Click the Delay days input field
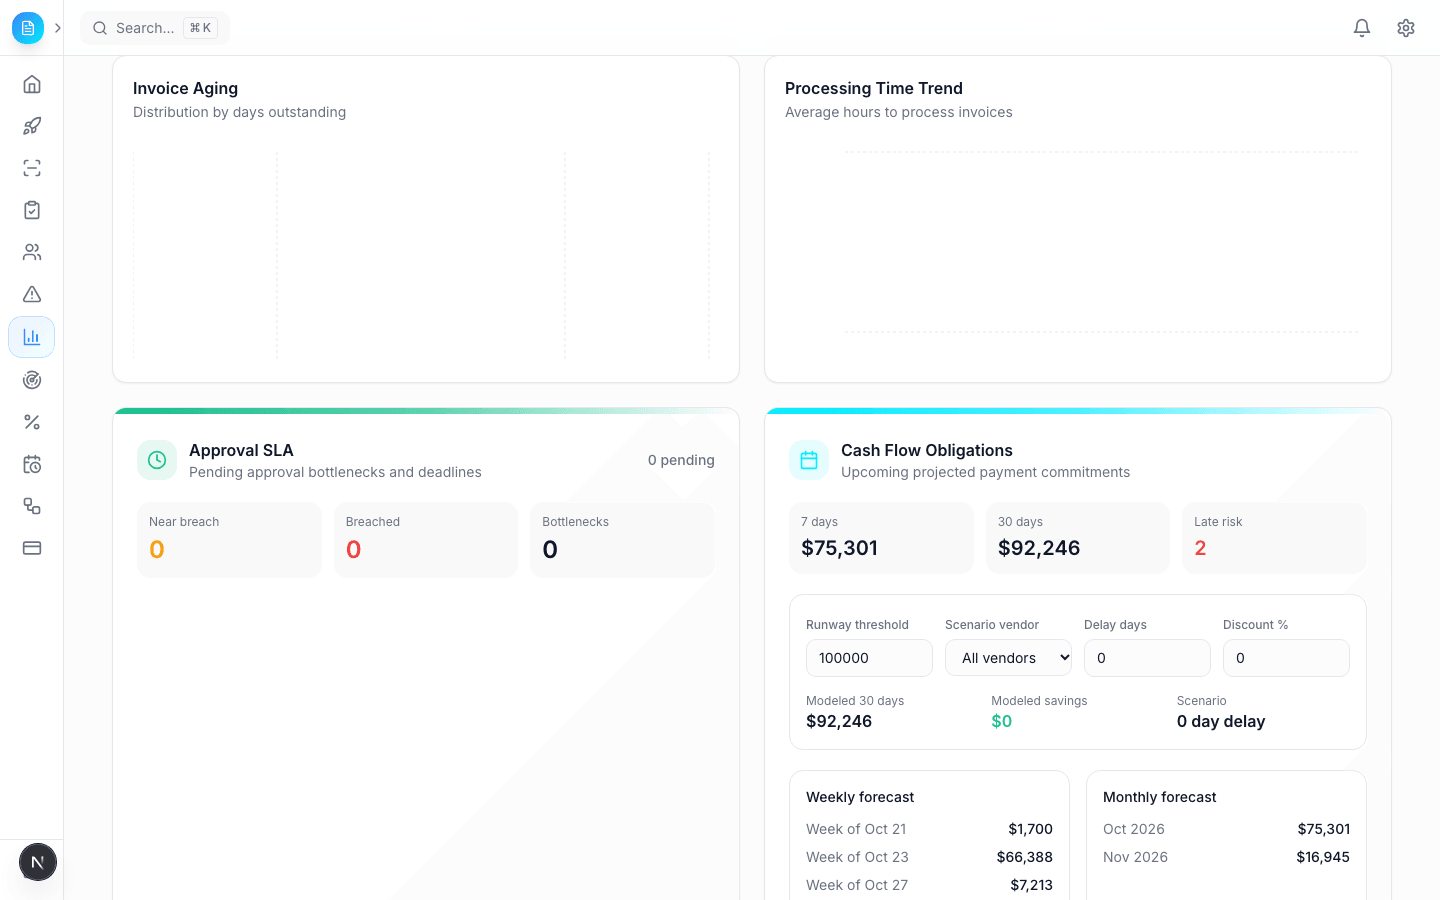 1147,658
